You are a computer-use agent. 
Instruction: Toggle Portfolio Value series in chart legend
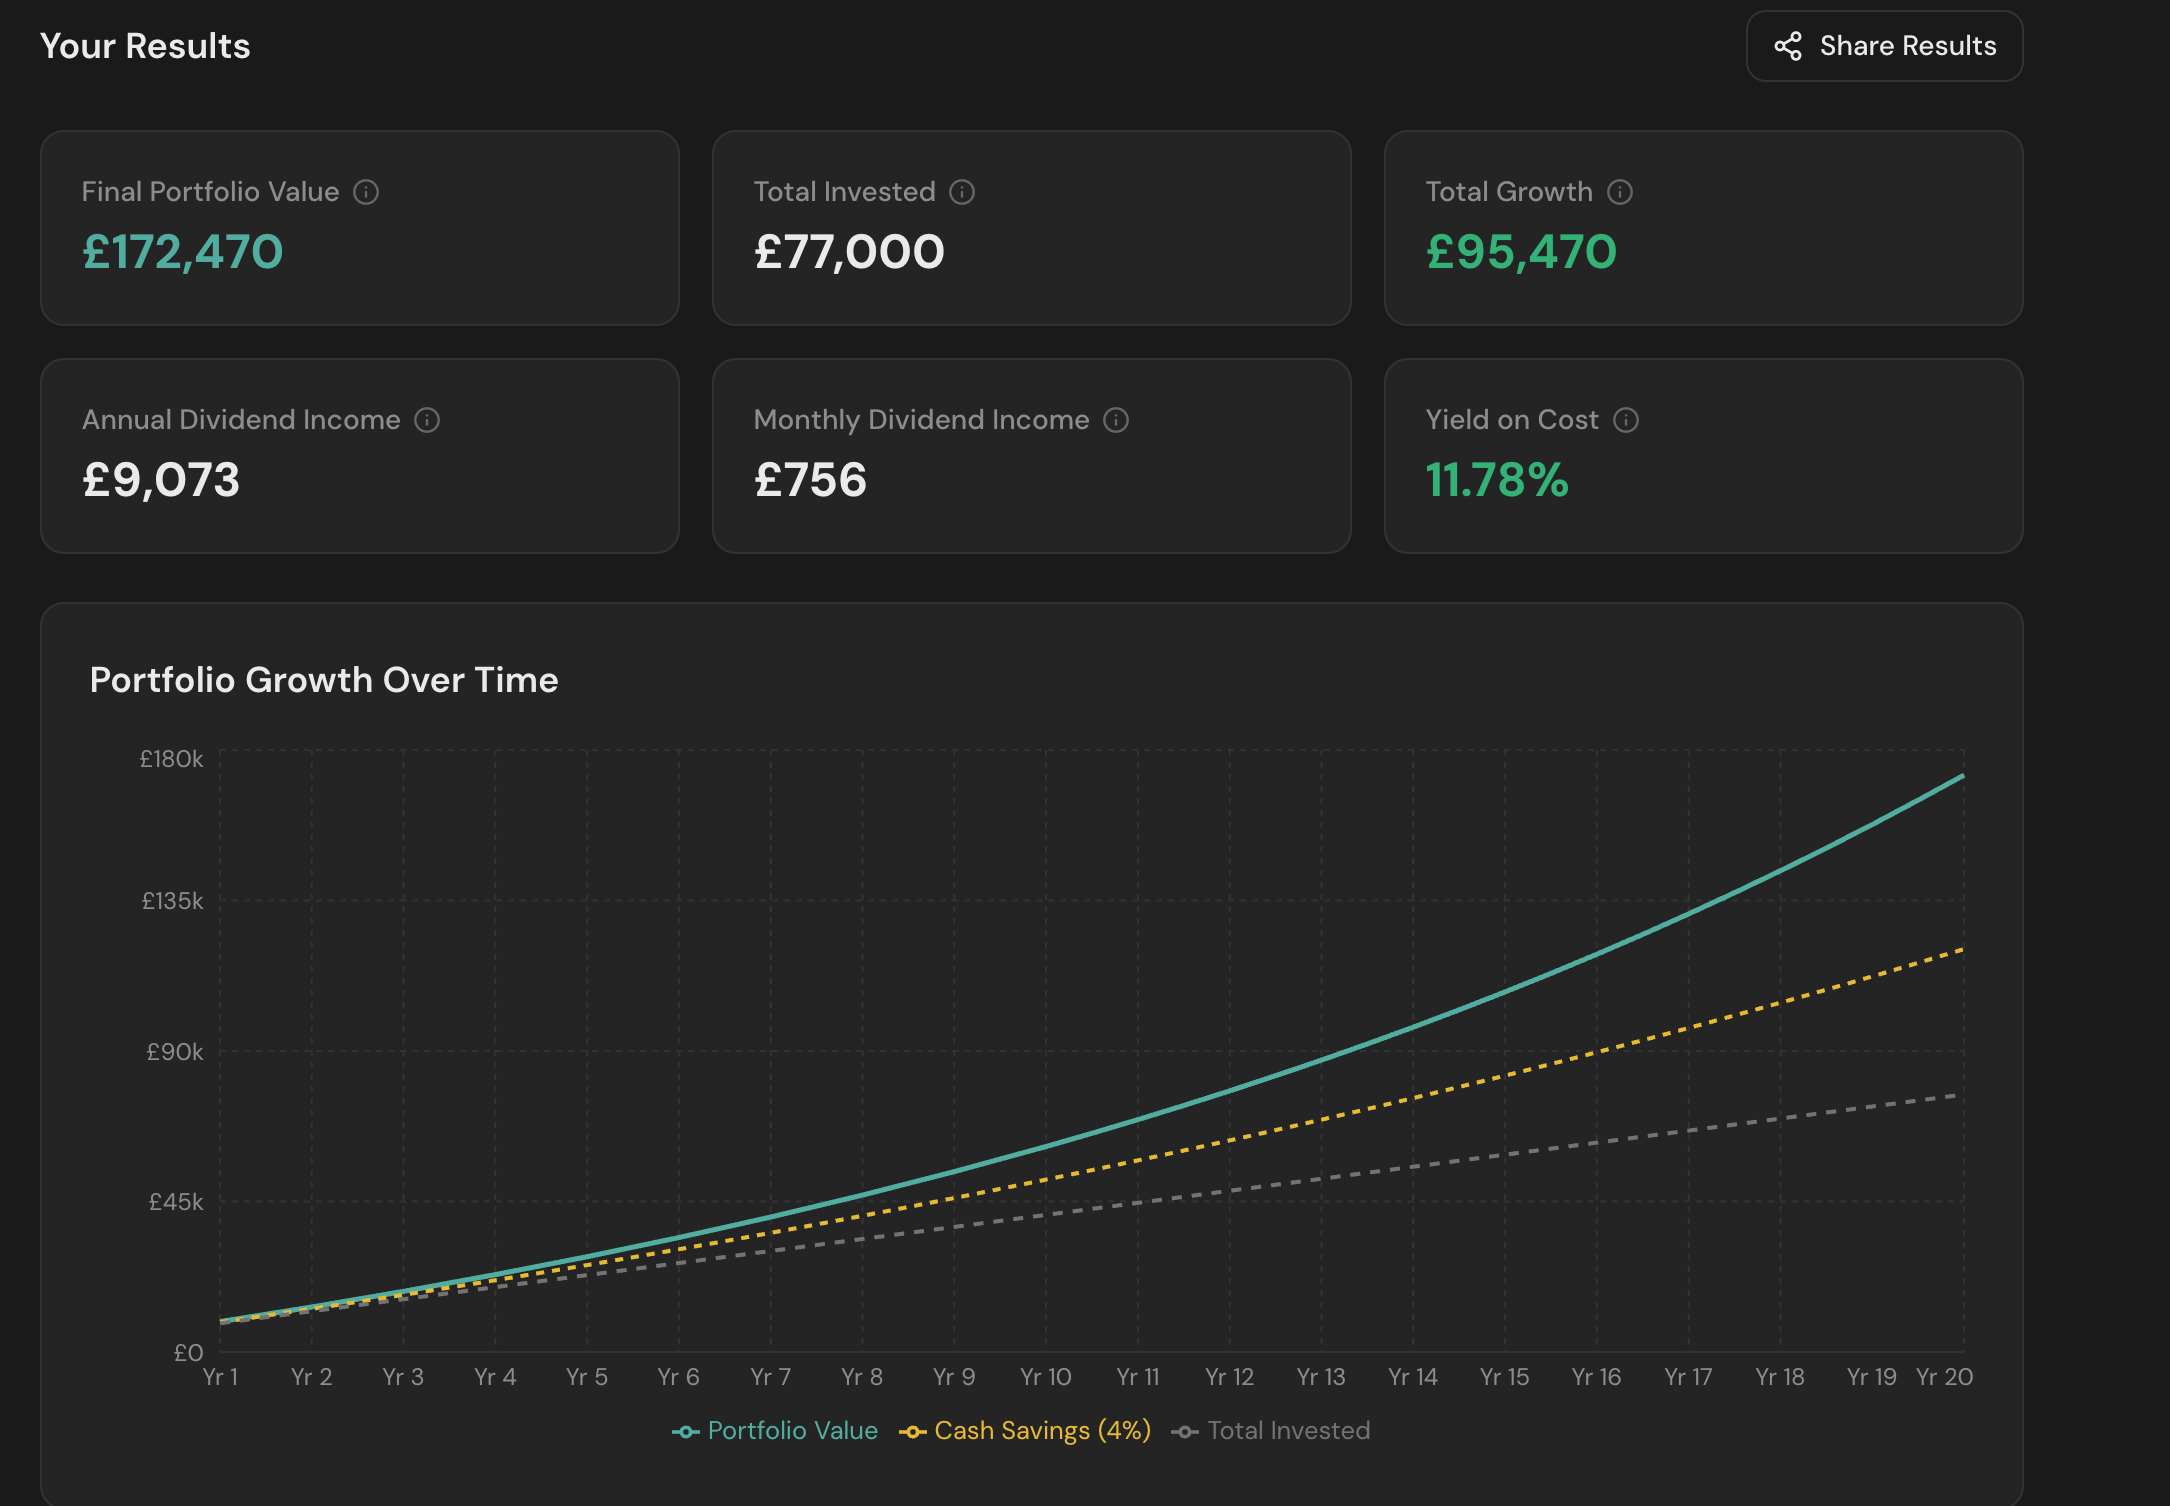click(x=775, y=1431)
